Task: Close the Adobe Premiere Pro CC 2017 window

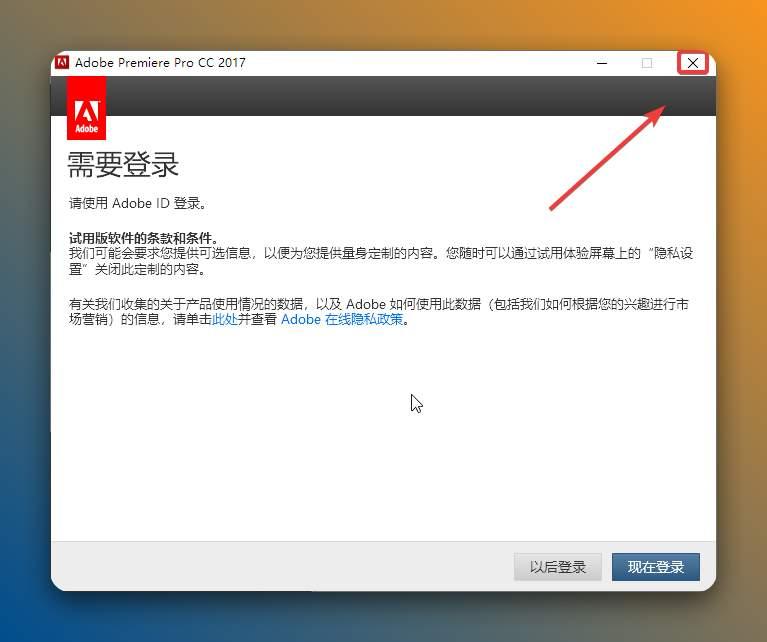Action: 693,63
